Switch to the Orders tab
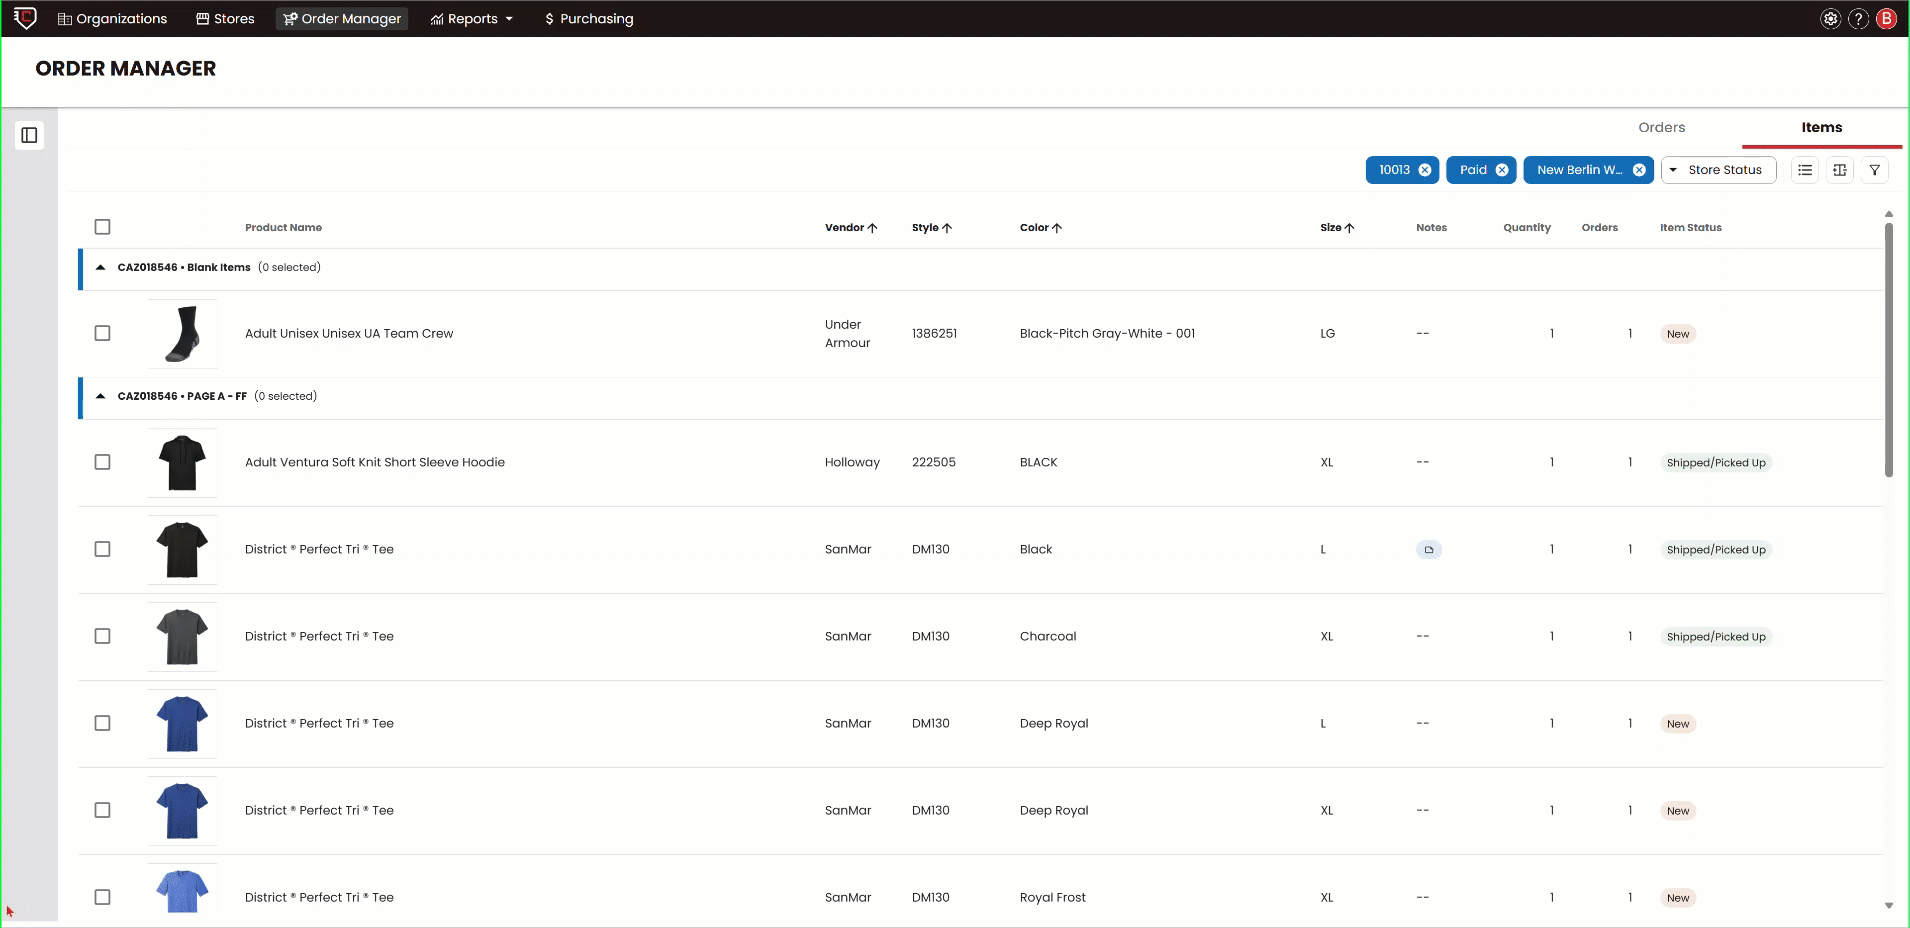Image resolution: width=1910 pixels, height=928 pixels. click(x=1661, y=127)
